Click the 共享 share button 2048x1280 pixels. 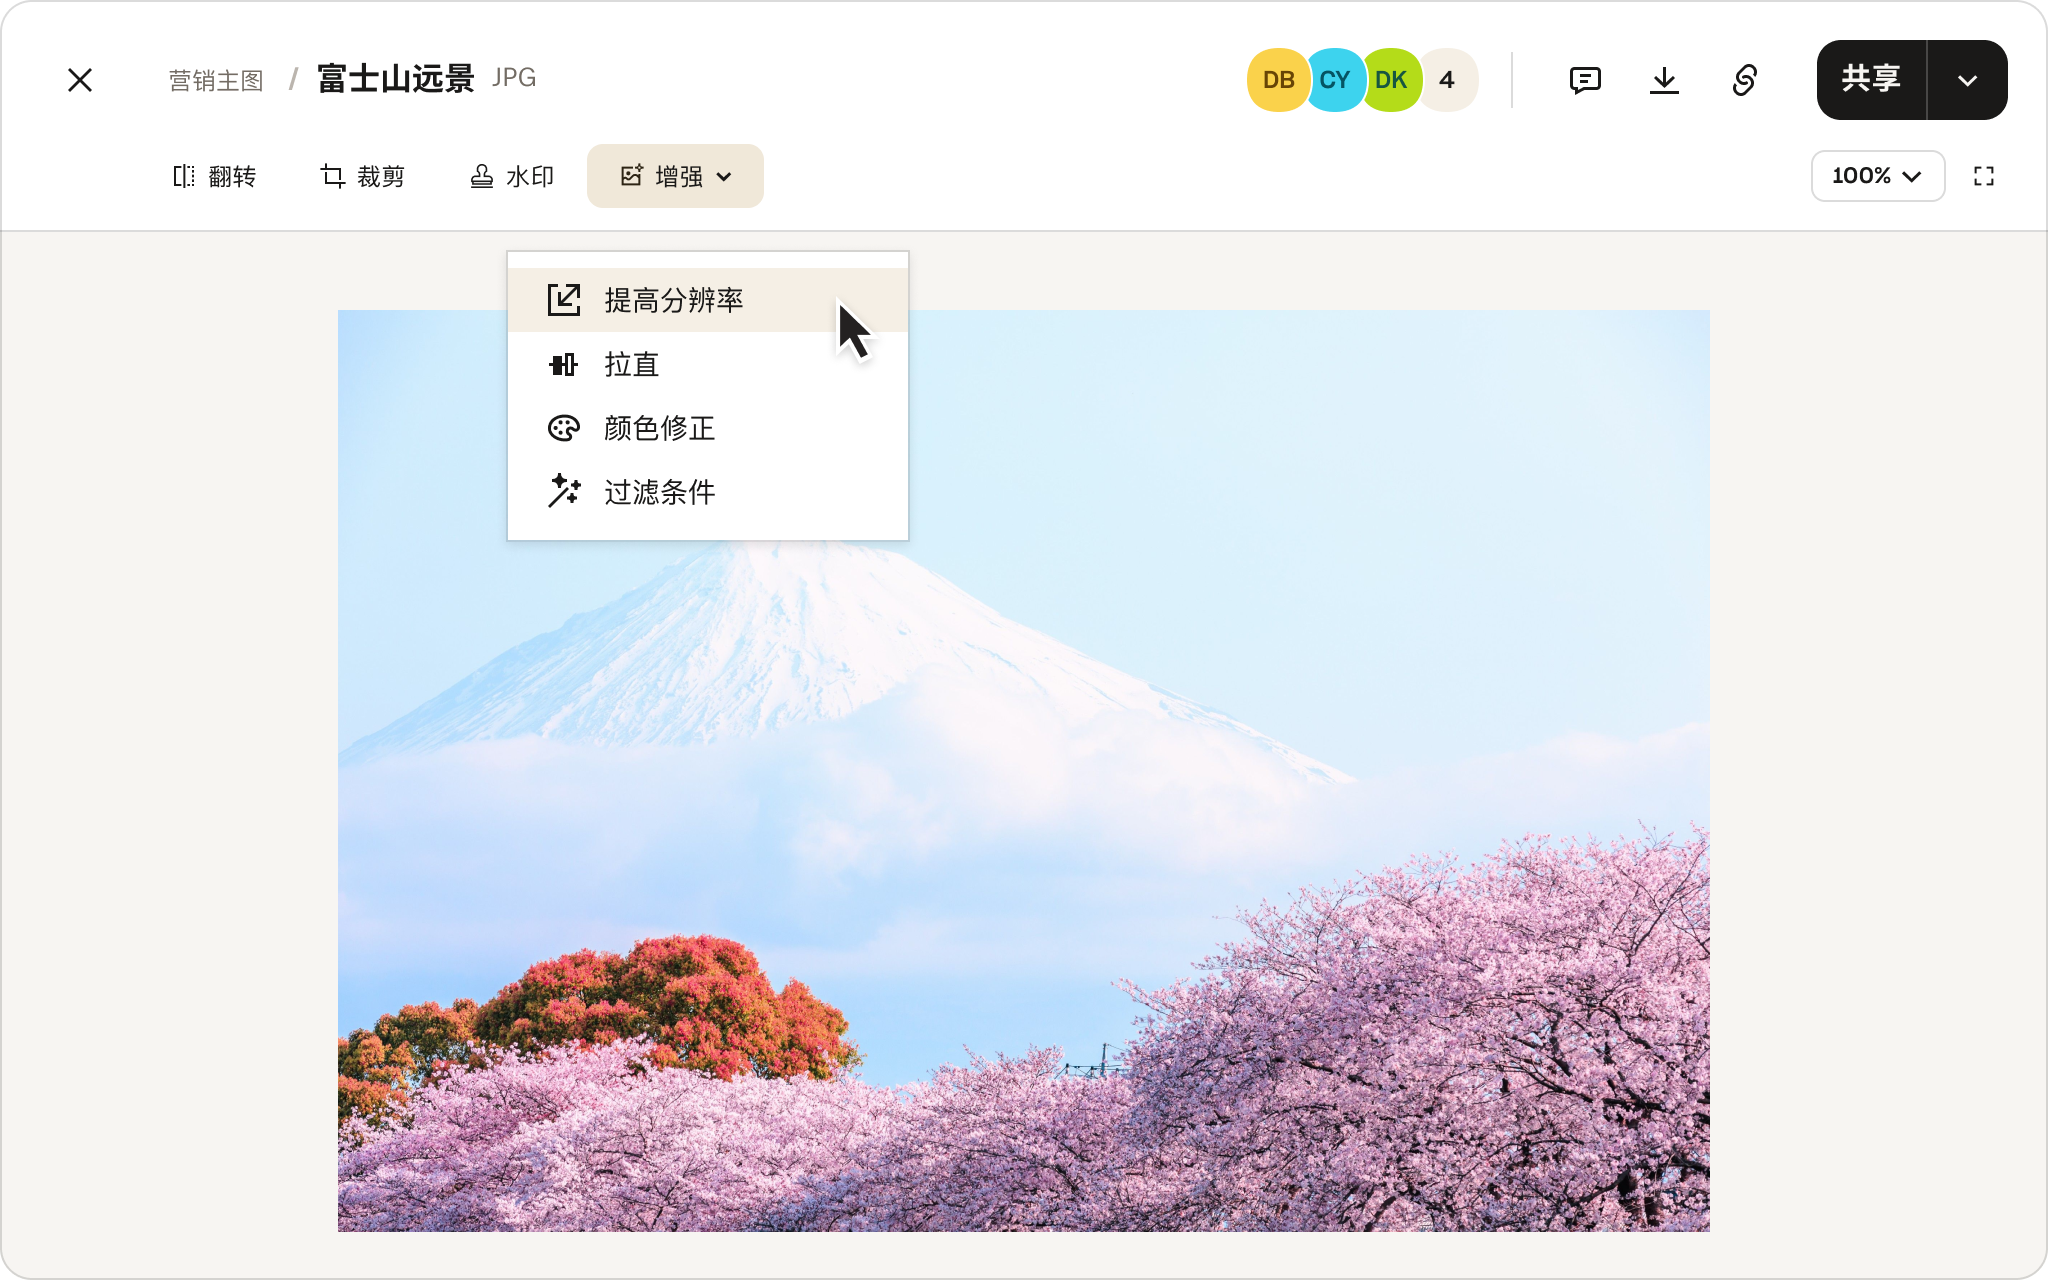click(x=1871, y=80)
